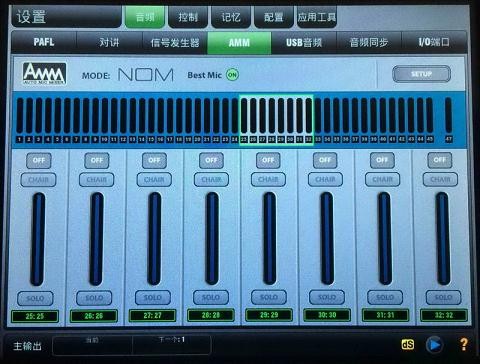Enable CHAIR on channel 27
The width and height of the screenshot is (480, 364).
point(154,180)
